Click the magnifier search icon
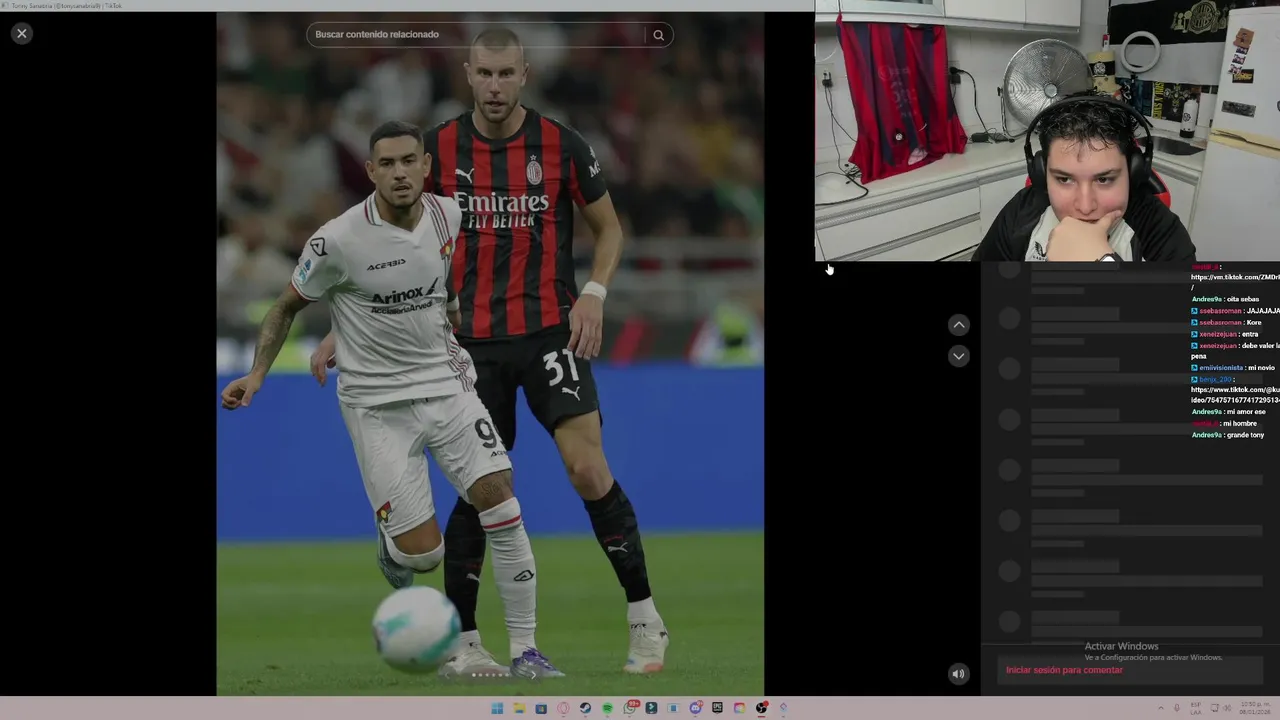This screenshot has width=1280, height=720. tap(658, 35)
